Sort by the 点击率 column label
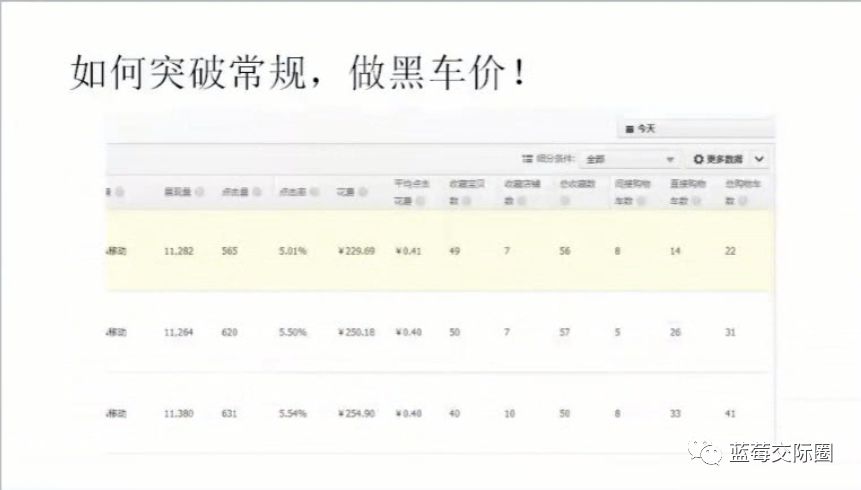This screenshot has height=490, width=861. [x=293, y=192]
